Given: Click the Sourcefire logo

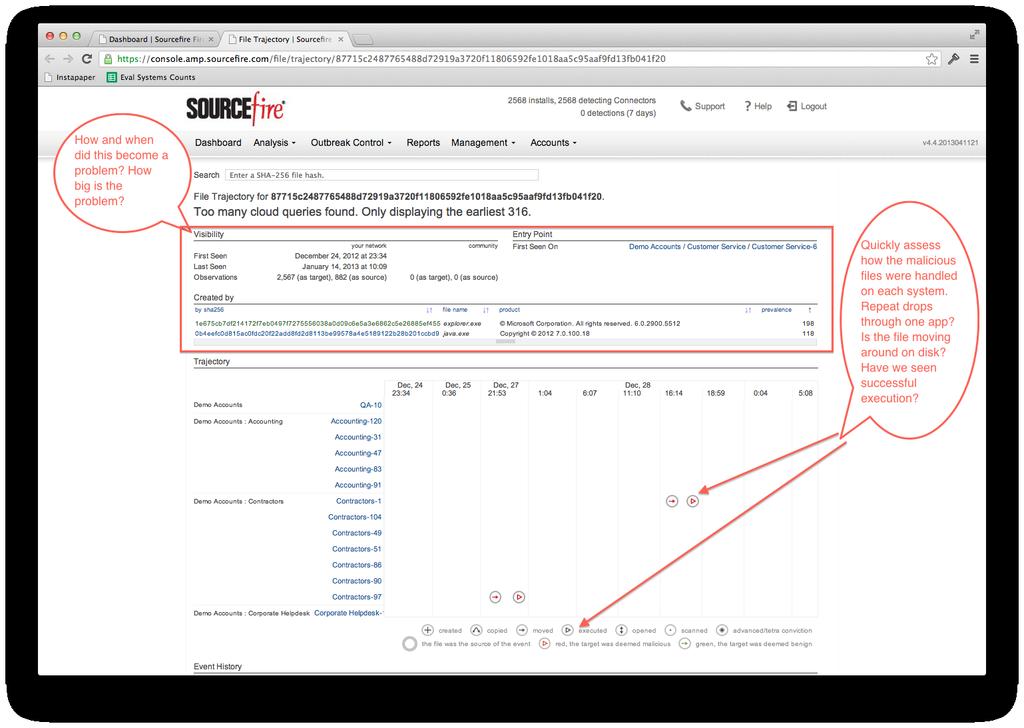Looking at the screenshot, I should (x=236, y=108).
